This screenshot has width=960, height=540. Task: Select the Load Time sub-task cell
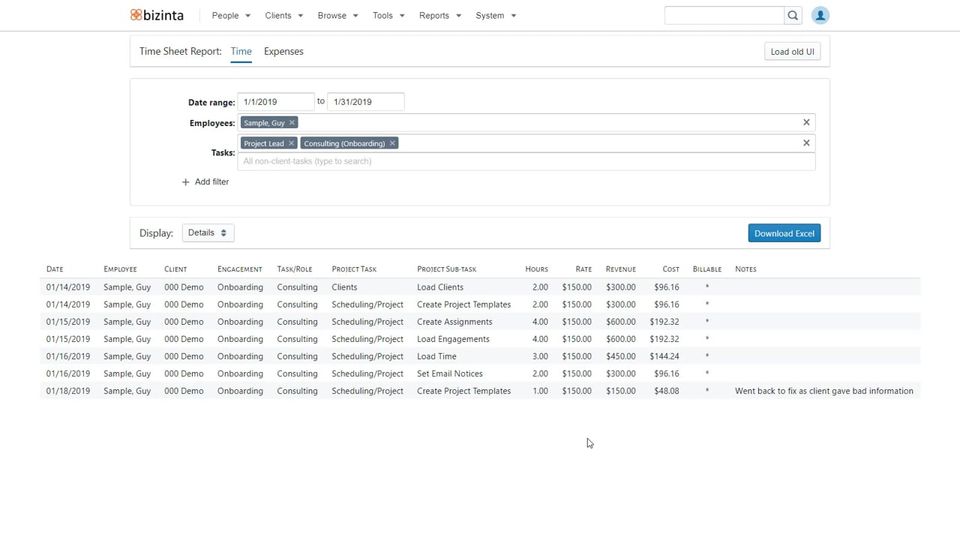point(437,356)
